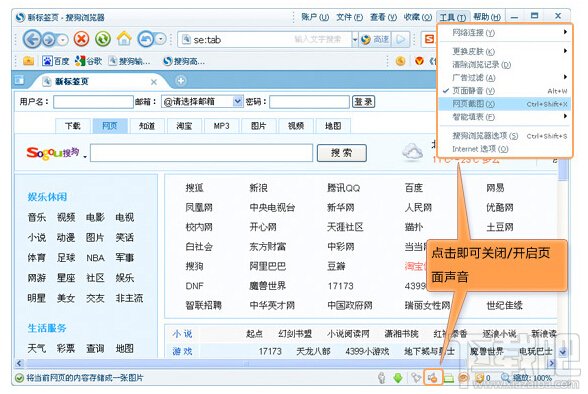Click the Back navigation arrow
This screenshot has width=588, height=394.
[x=33, y=39]
